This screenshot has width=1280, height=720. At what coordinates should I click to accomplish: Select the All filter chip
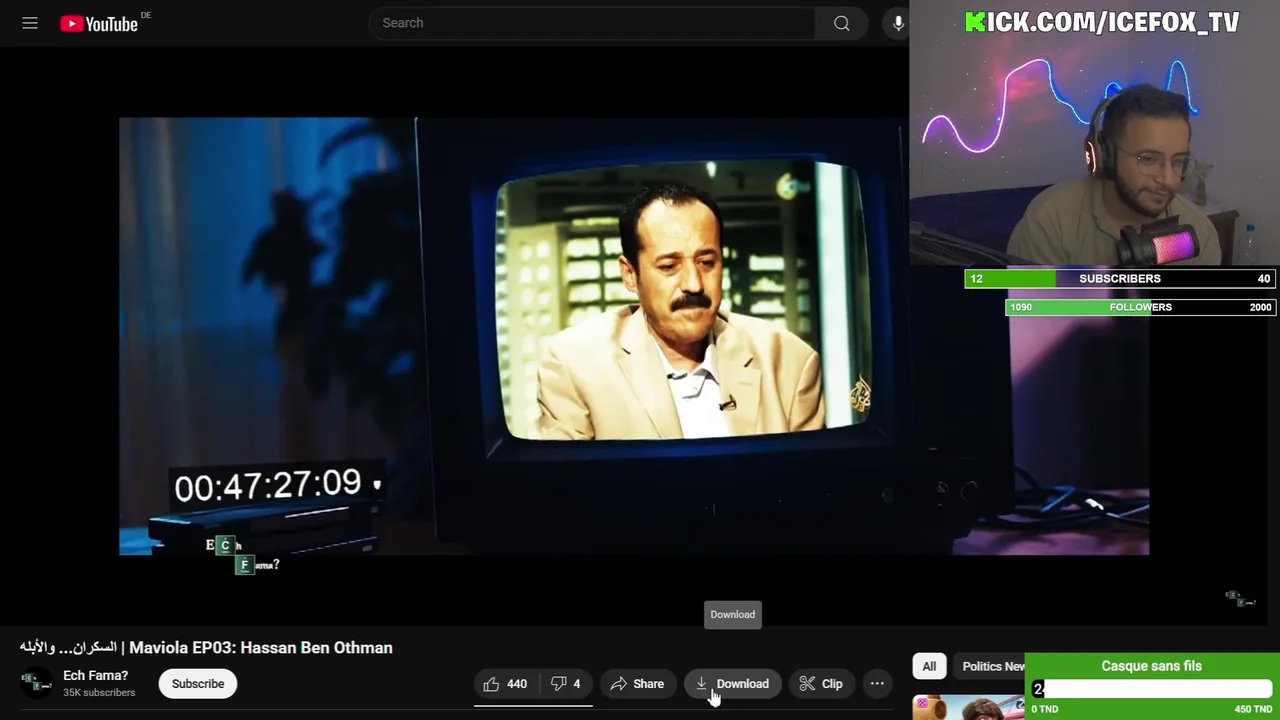click(929, 666)
